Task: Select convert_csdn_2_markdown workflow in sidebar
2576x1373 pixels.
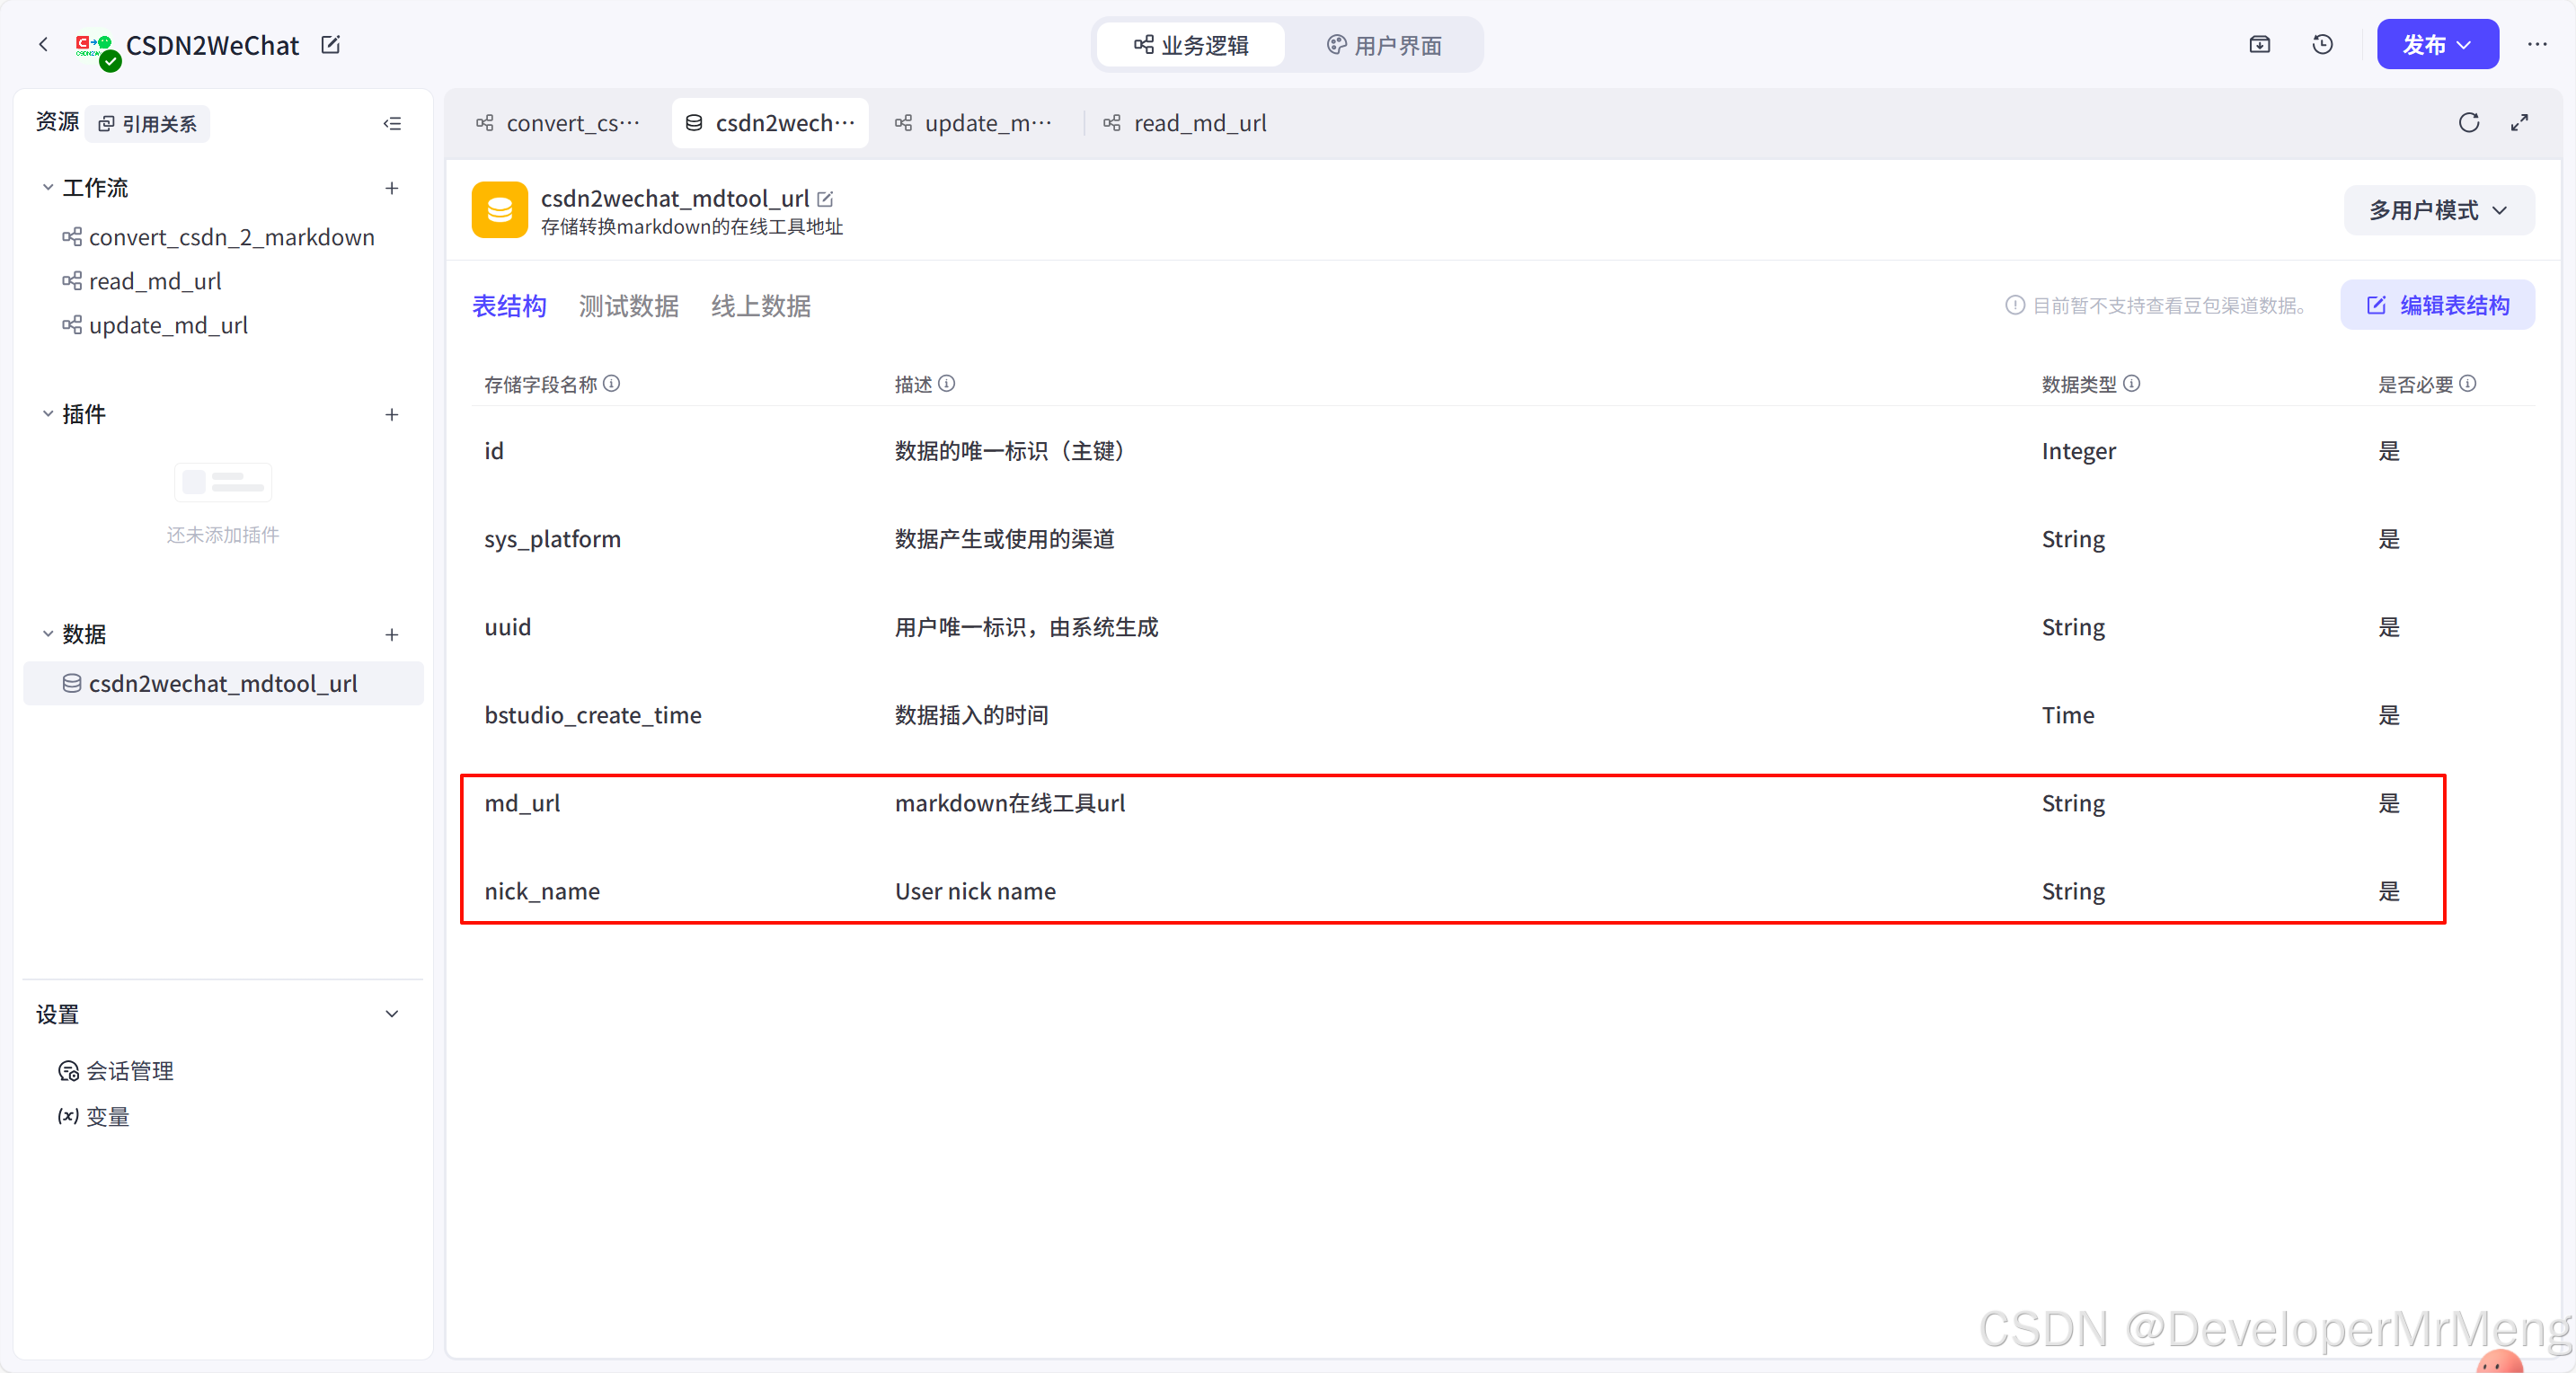Action: coord(231,237)
